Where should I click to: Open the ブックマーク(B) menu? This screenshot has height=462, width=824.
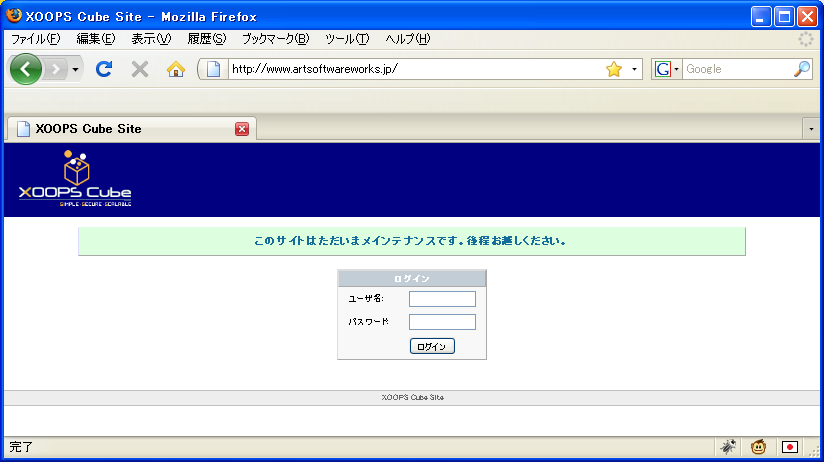pyautogui.click(x=275, y=39)
